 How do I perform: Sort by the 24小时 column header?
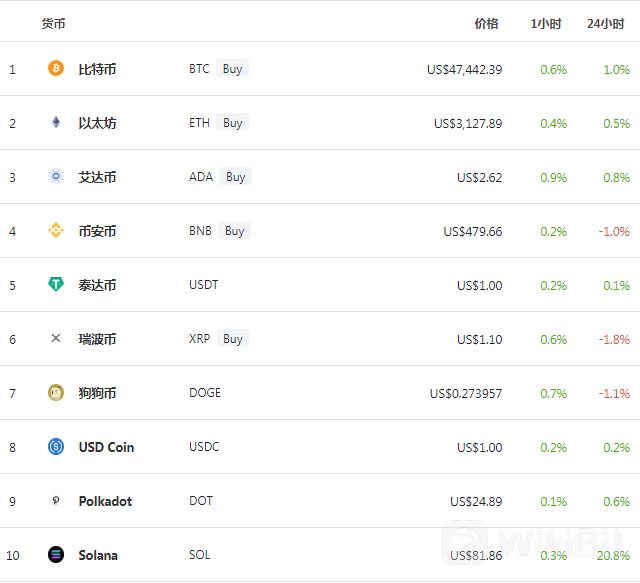pos(606,24)
